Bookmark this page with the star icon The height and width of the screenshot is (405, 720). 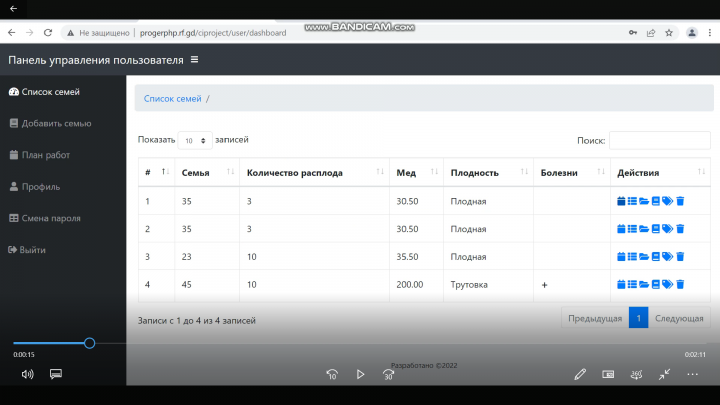click(x=669, y=33)
